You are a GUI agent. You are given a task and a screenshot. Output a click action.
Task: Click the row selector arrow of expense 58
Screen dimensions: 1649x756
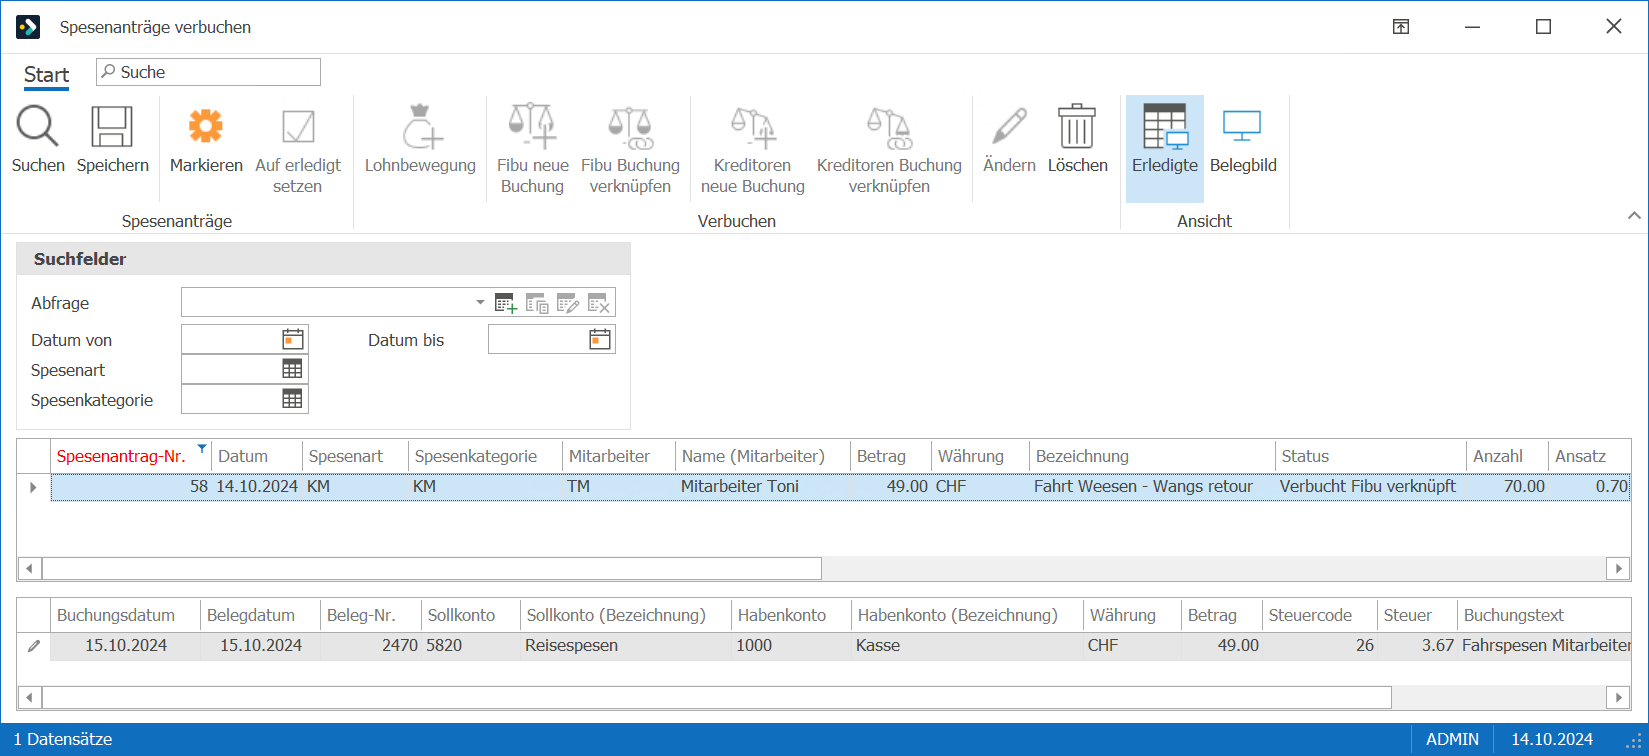[34, 487]
